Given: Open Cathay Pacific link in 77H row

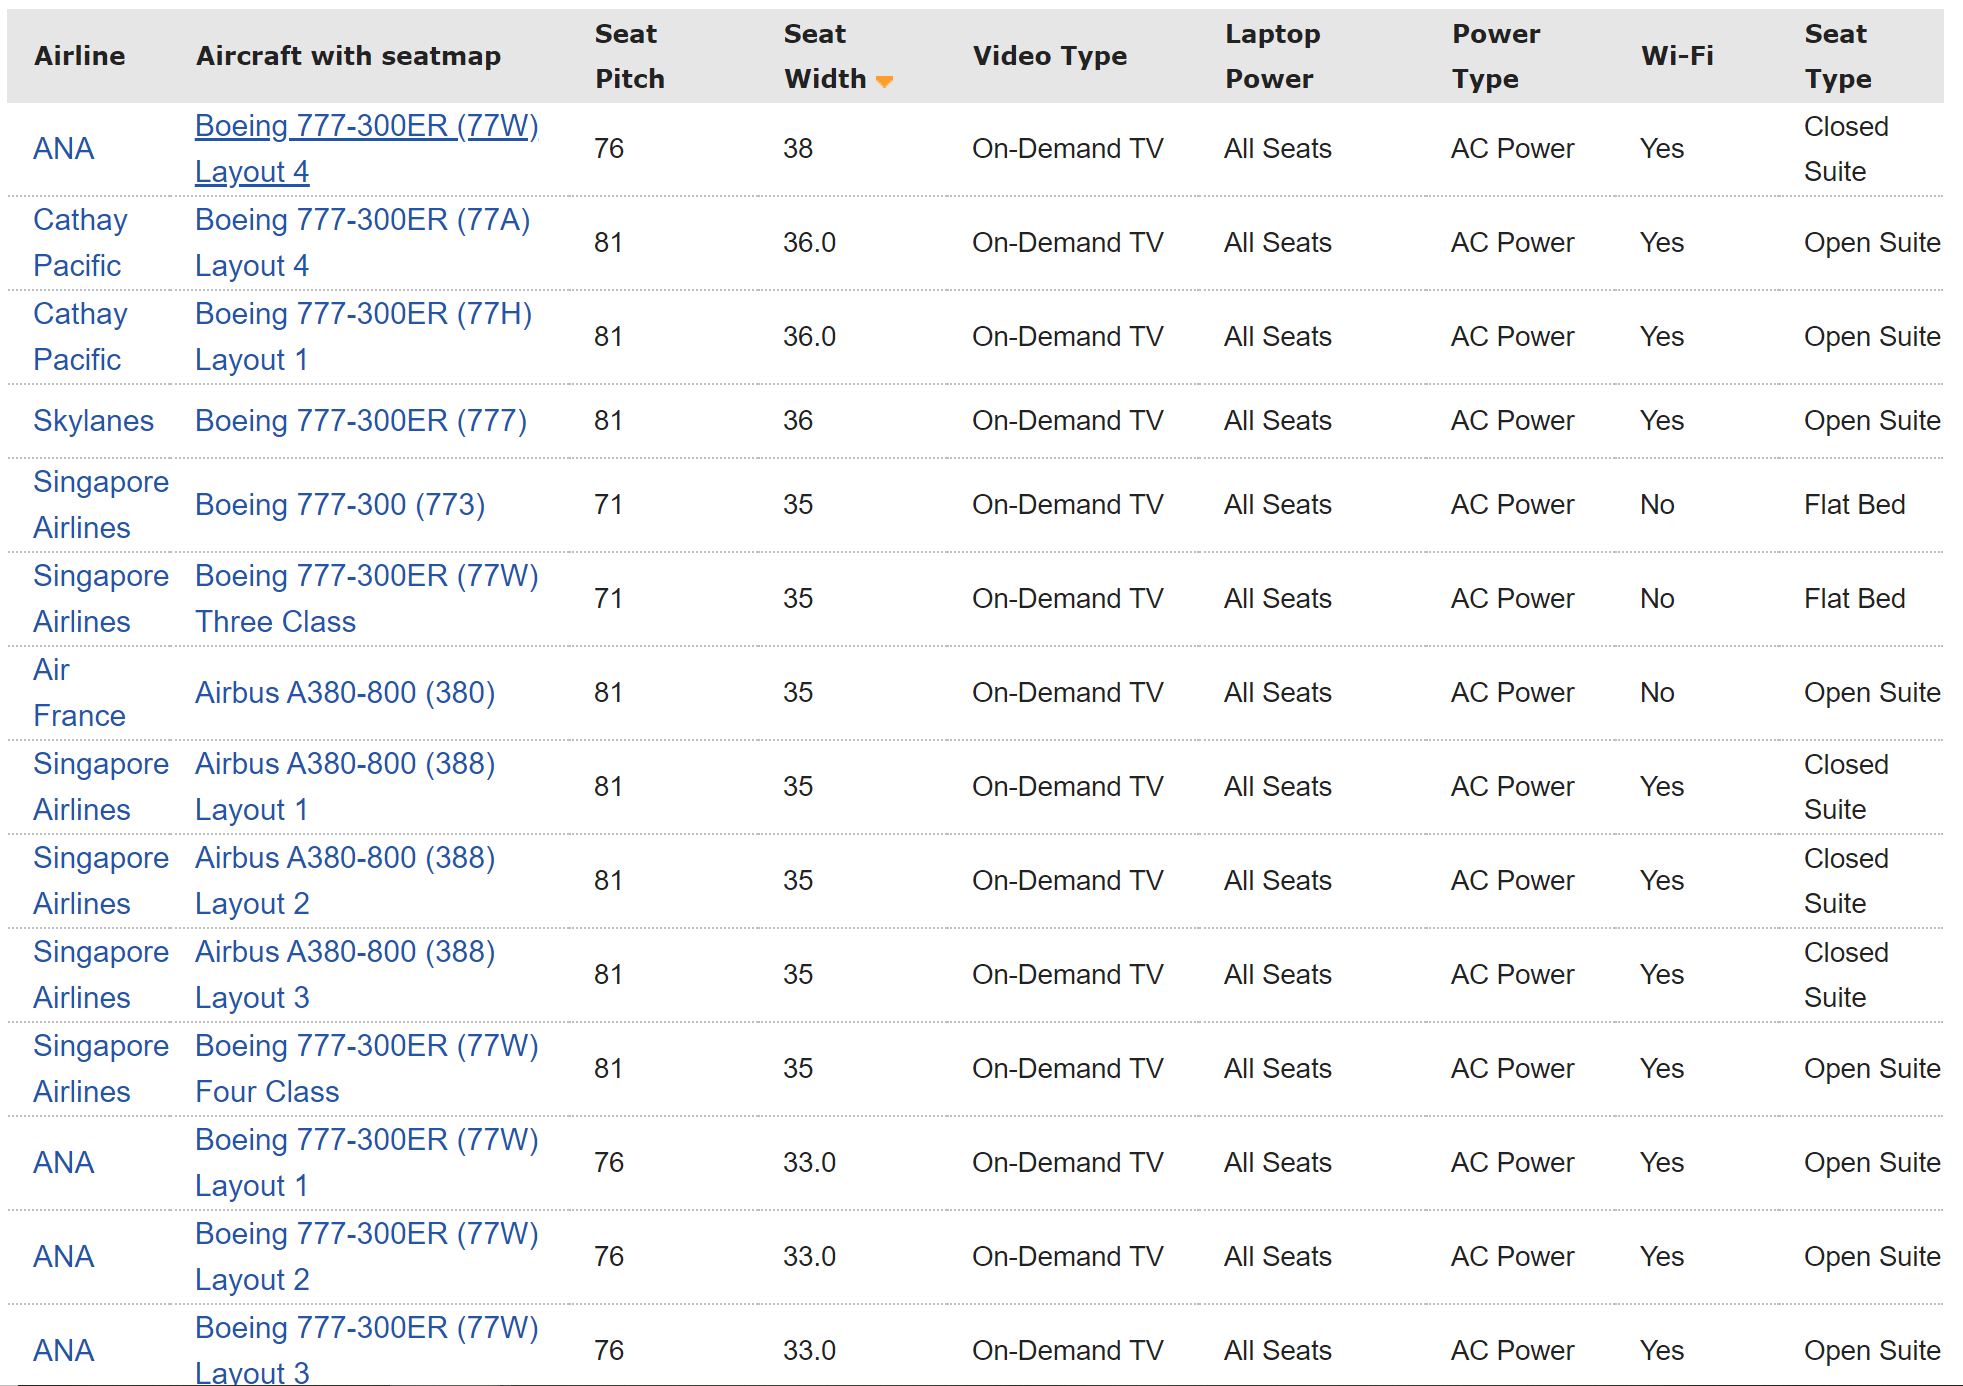Looking at the screenshot, I should click(81, 337).
